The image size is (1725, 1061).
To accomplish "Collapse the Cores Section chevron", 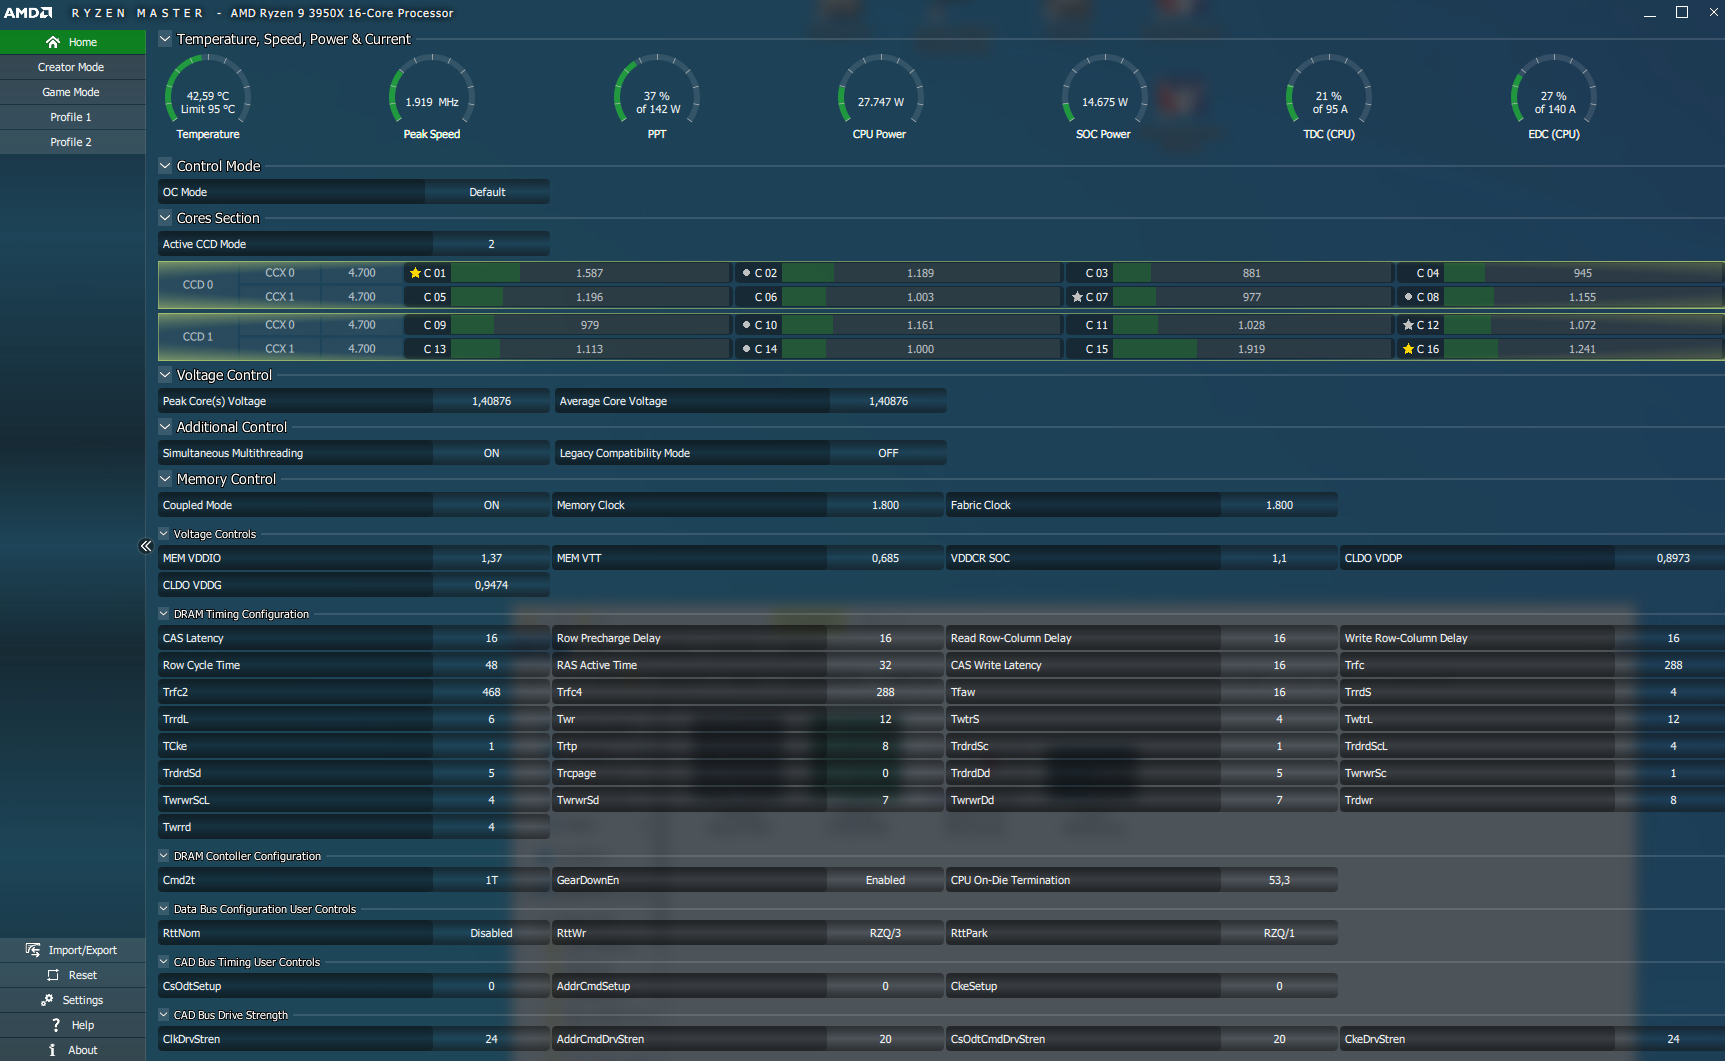I will point(165,218).
